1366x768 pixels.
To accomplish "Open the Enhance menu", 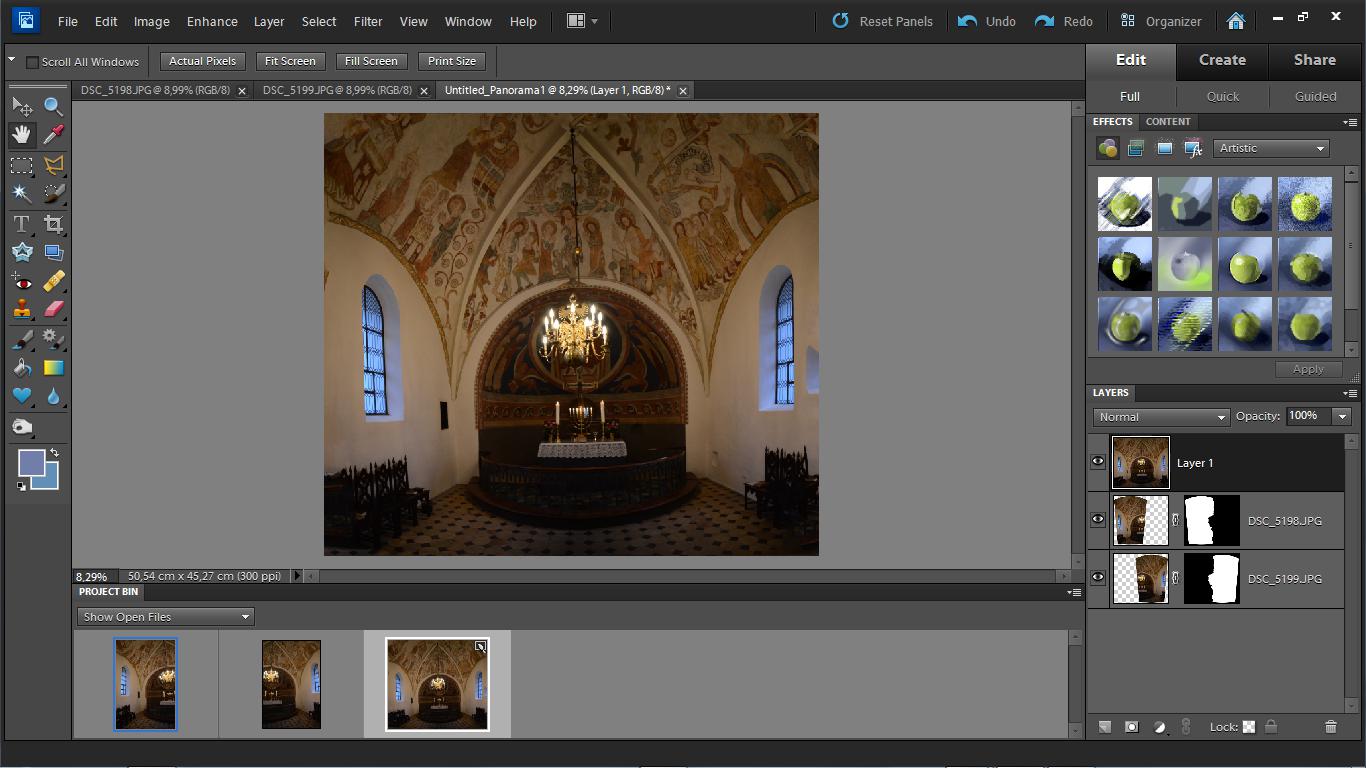I will tap(212, 21).
